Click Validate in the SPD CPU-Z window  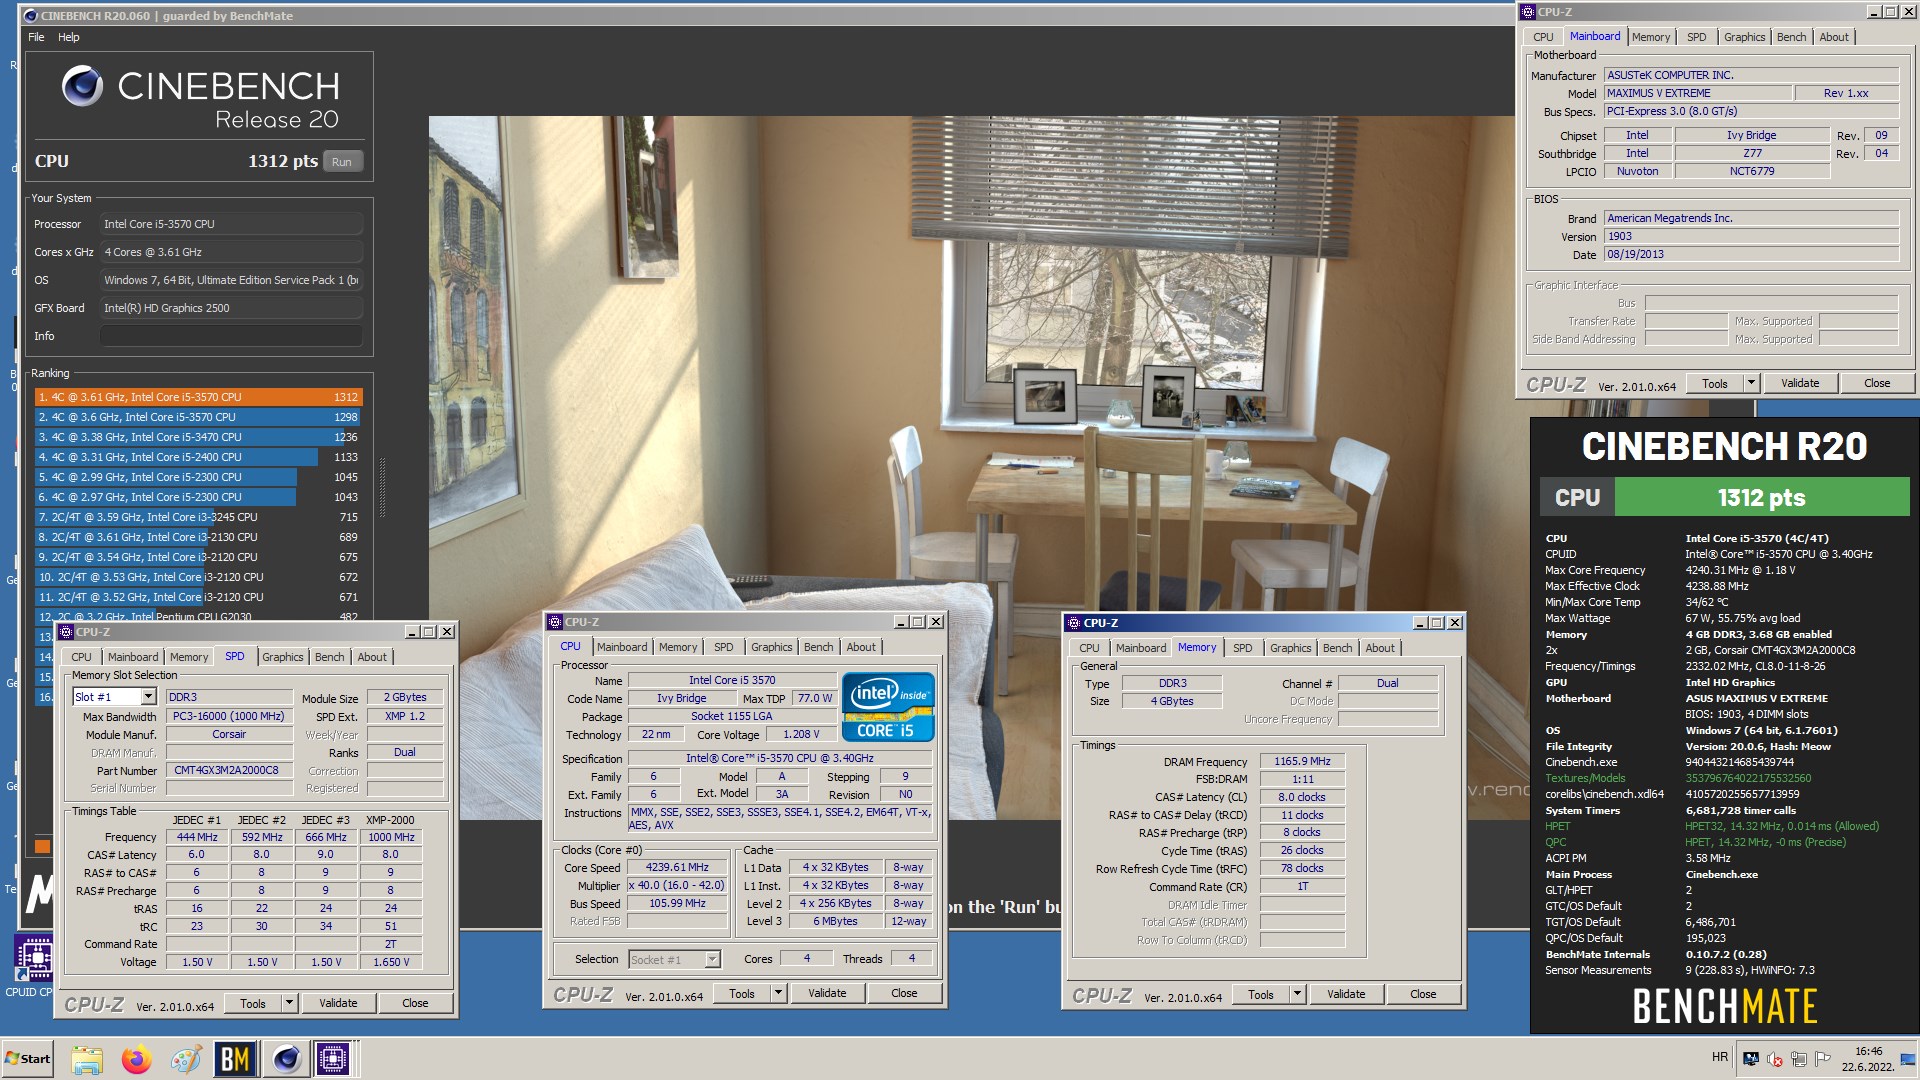tap(338, 1003)
